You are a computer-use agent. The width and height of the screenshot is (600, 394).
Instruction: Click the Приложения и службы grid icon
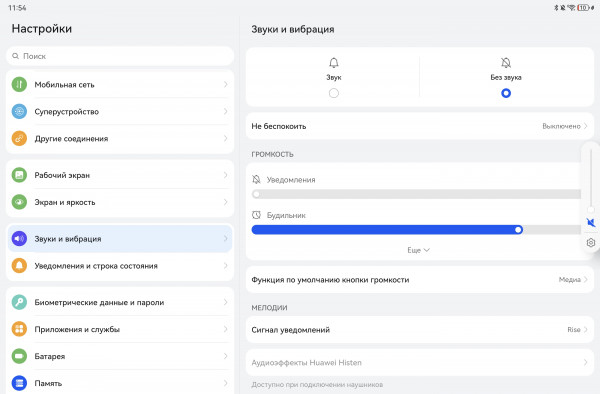pos(19,329)
